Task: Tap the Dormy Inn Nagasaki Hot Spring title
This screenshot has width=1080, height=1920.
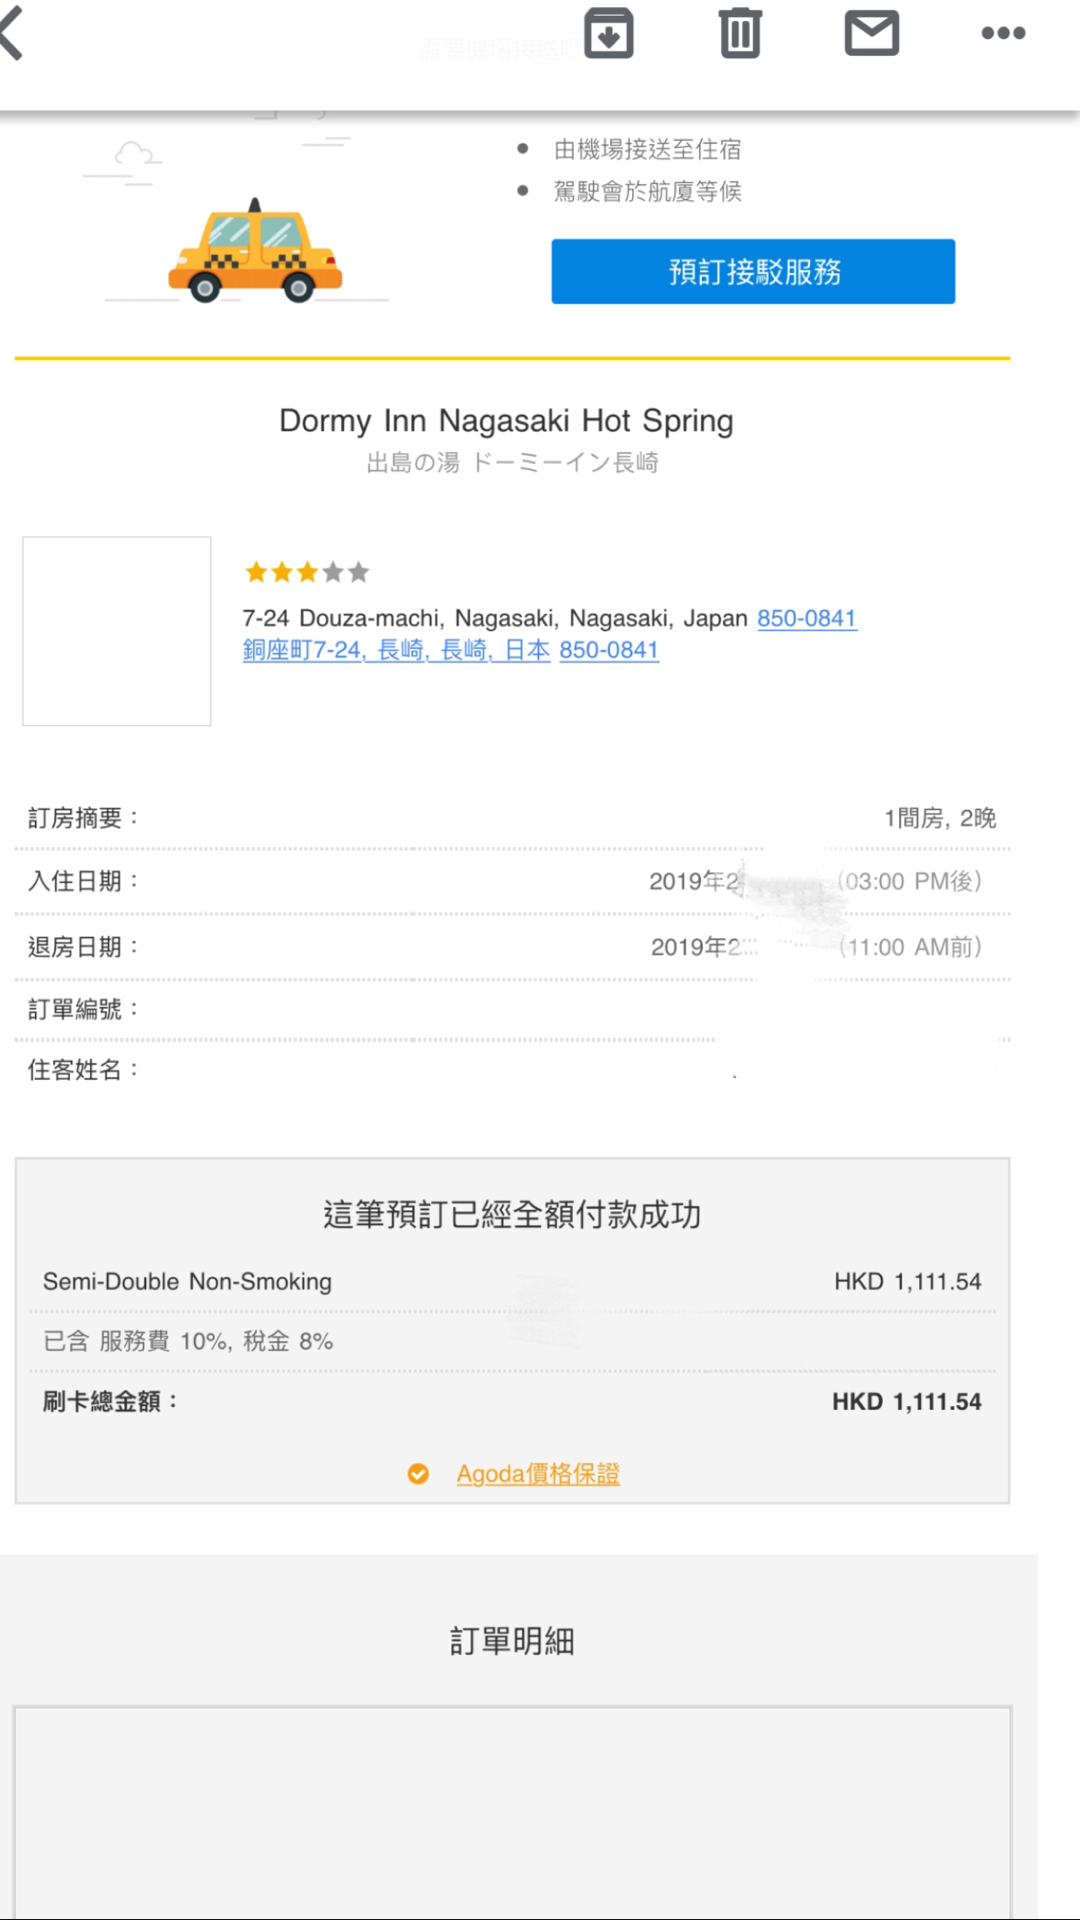Action: coord(506,421)
